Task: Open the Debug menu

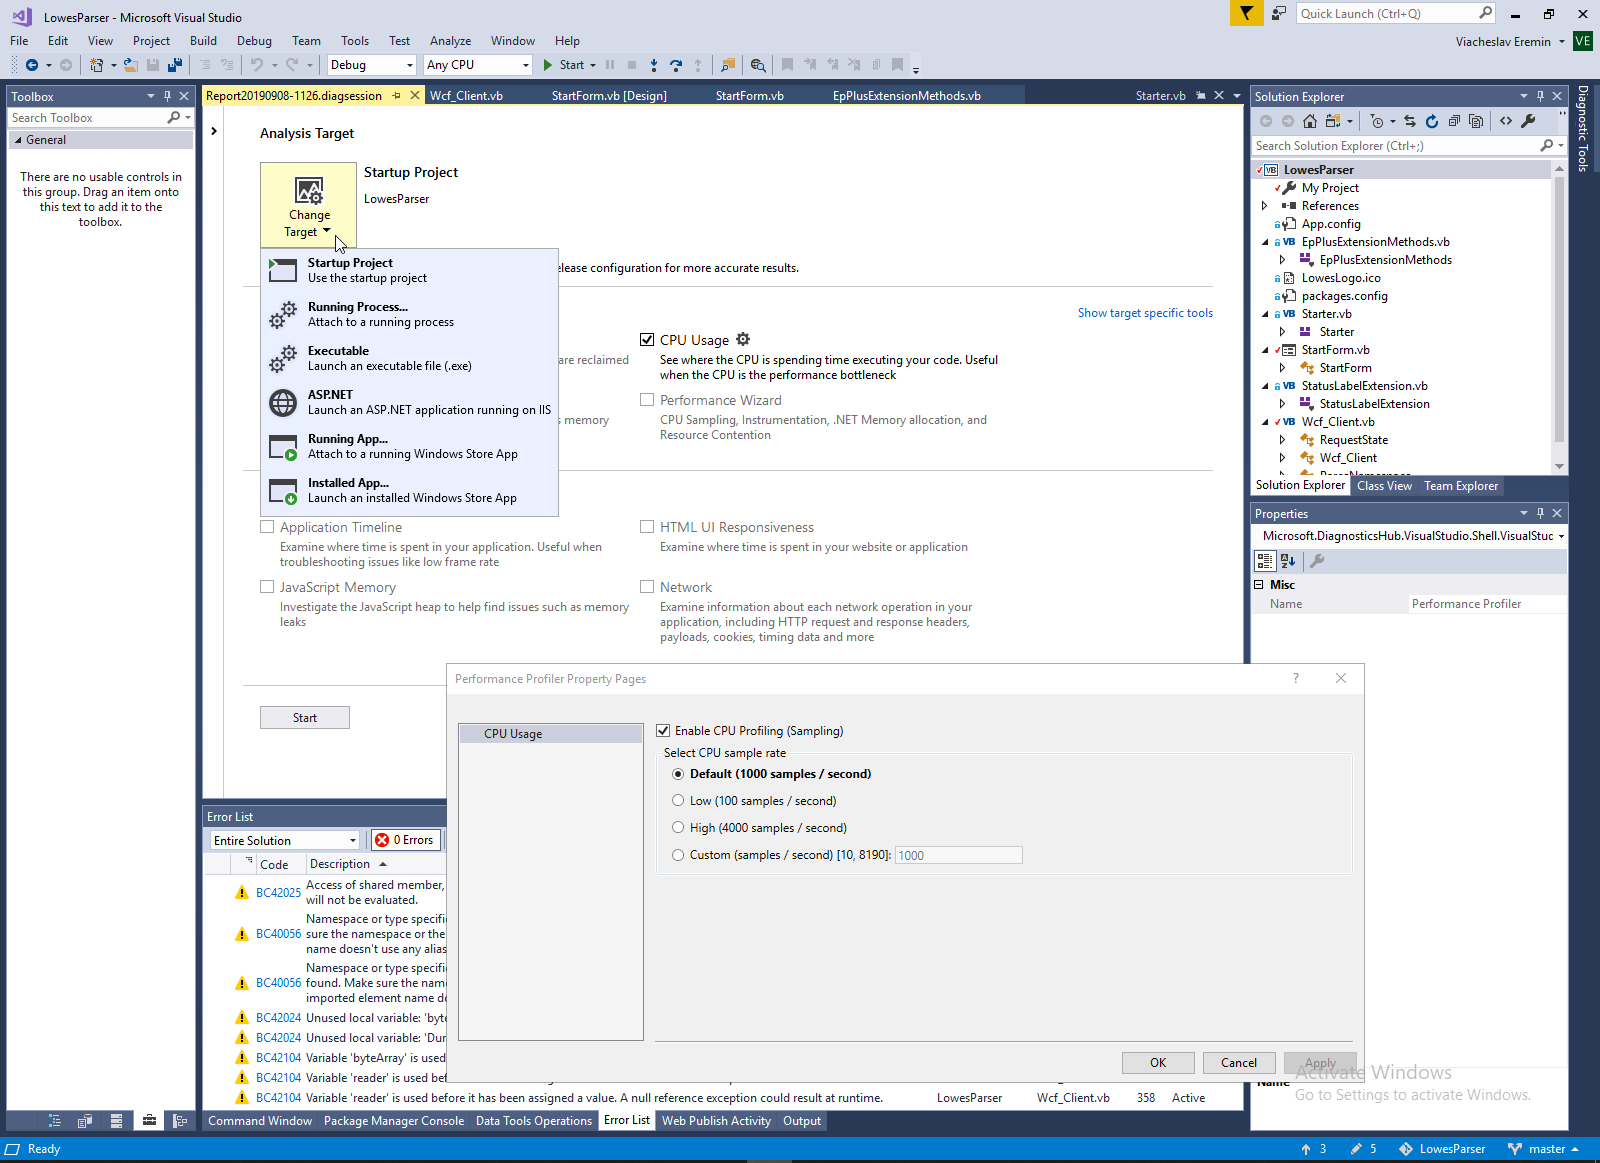Action: [x=254, y=41]
